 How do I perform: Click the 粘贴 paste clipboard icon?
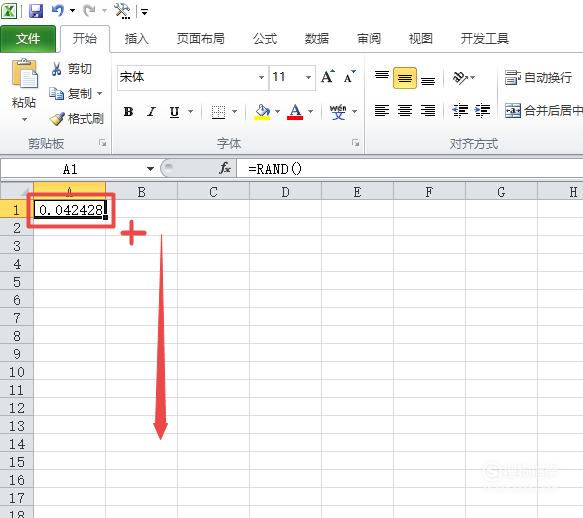tap(24, 74)
